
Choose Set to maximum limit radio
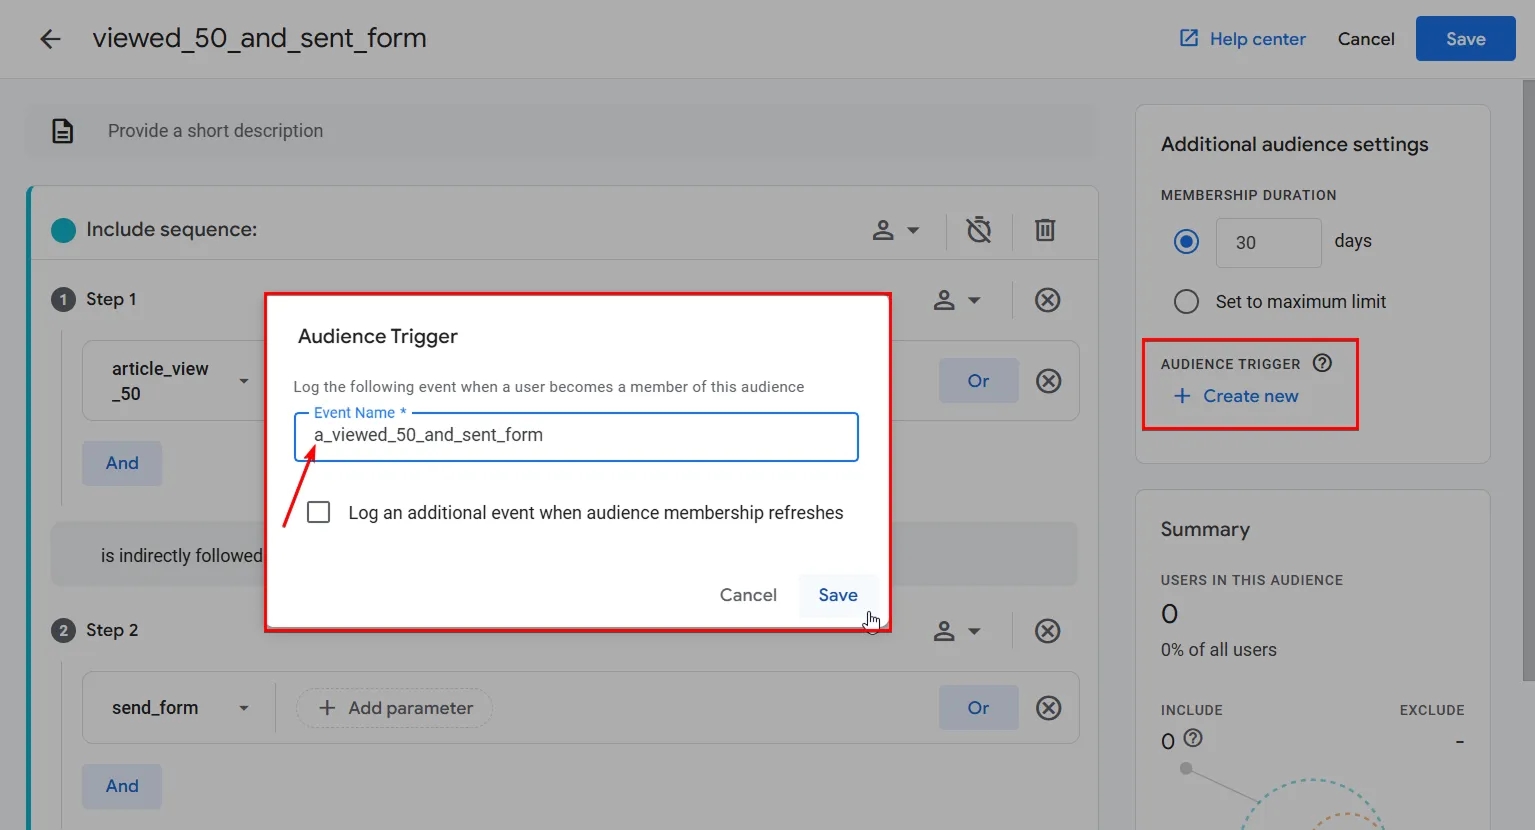pyautogui.click(x=1186, y=301)
